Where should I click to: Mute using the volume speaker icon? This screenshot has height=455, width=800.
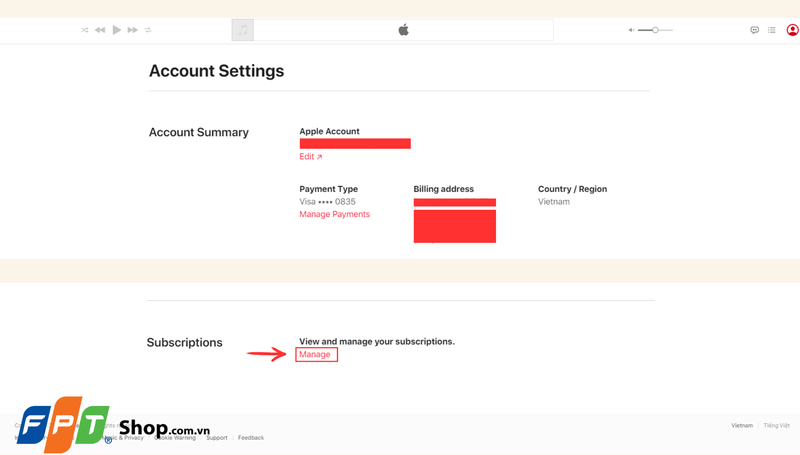[631, 30]
